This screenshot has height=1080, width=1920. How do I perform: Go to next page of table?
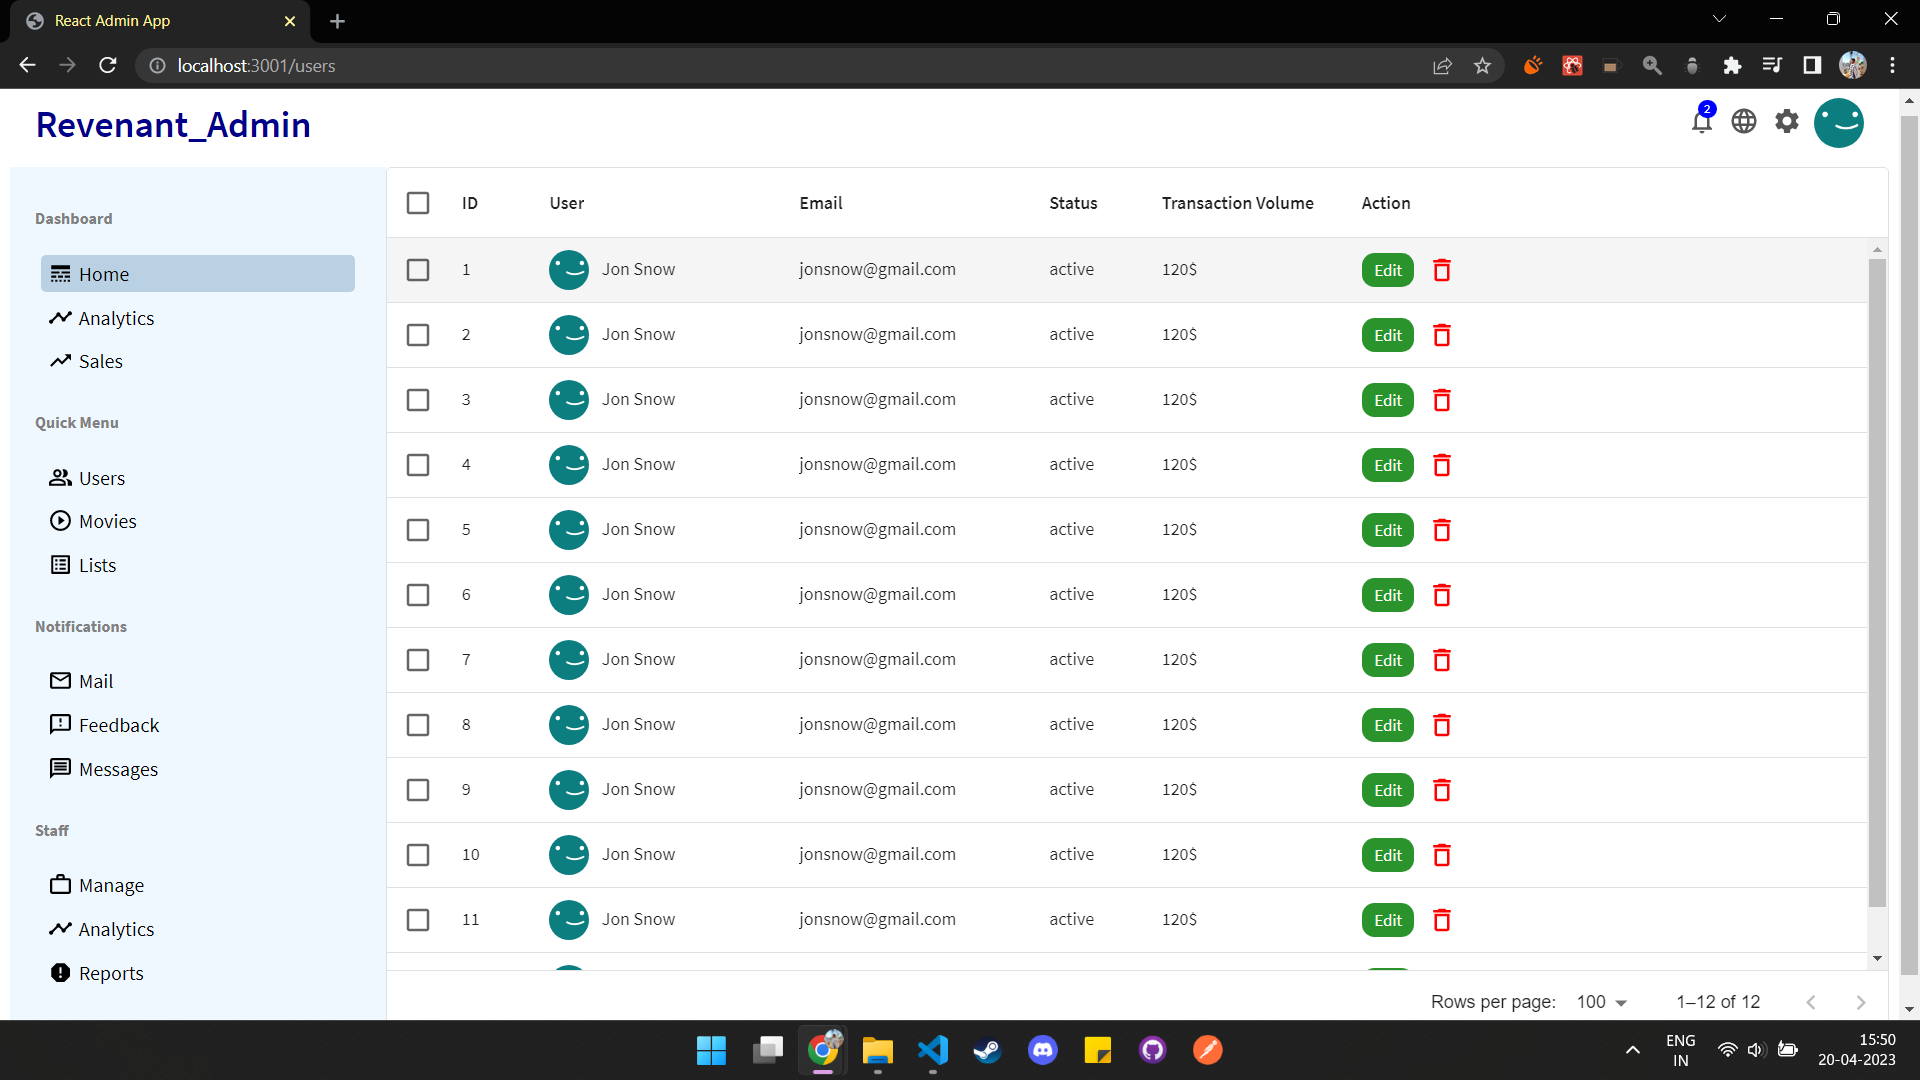tap(1861, 1002)
